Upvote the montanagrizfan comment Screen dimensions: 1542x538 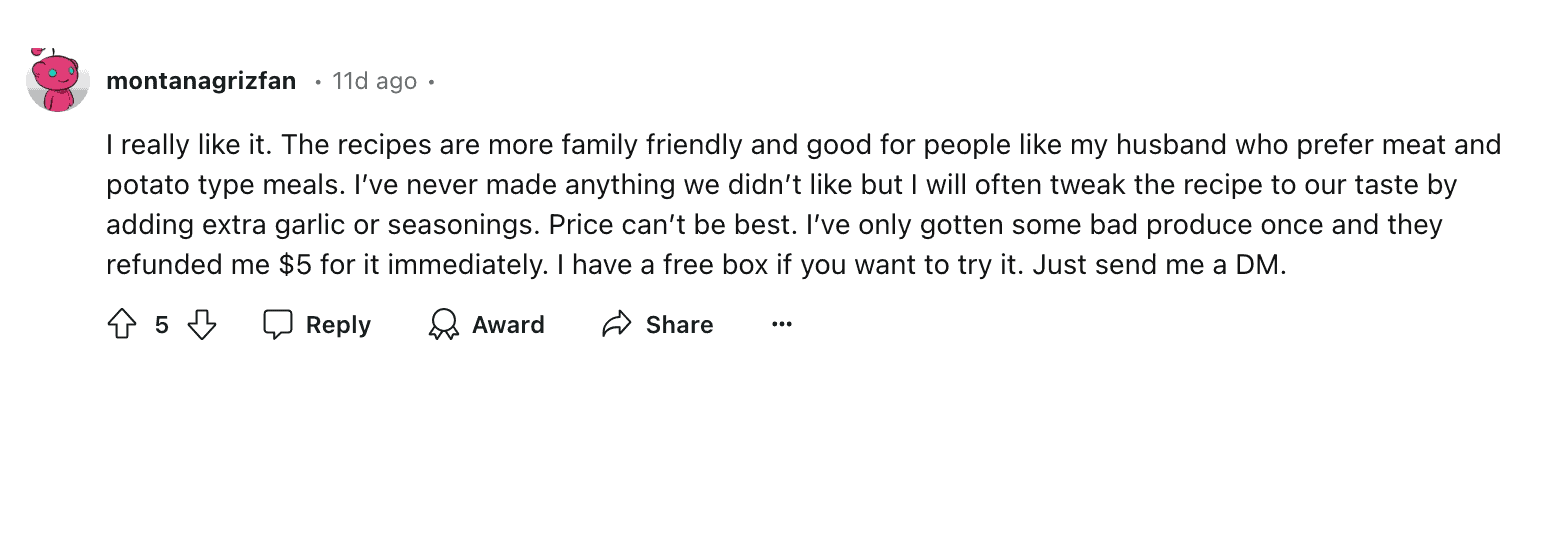coord(121,324)
